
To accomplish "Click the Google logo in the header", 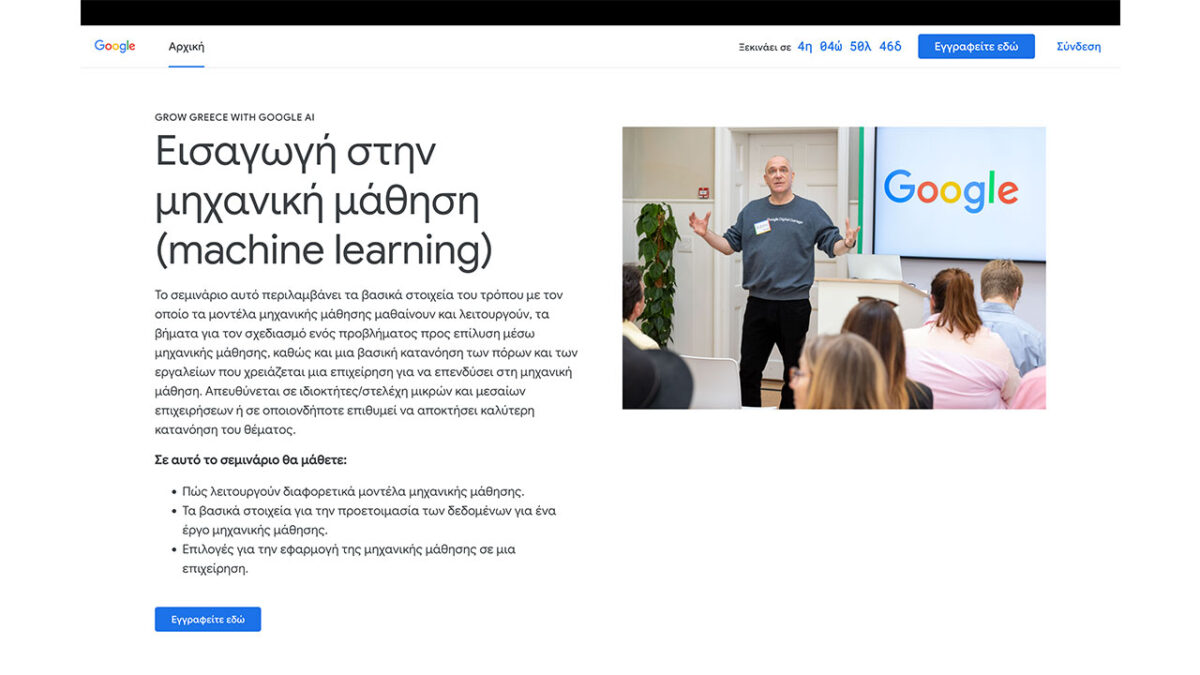I will coord(114,46).
